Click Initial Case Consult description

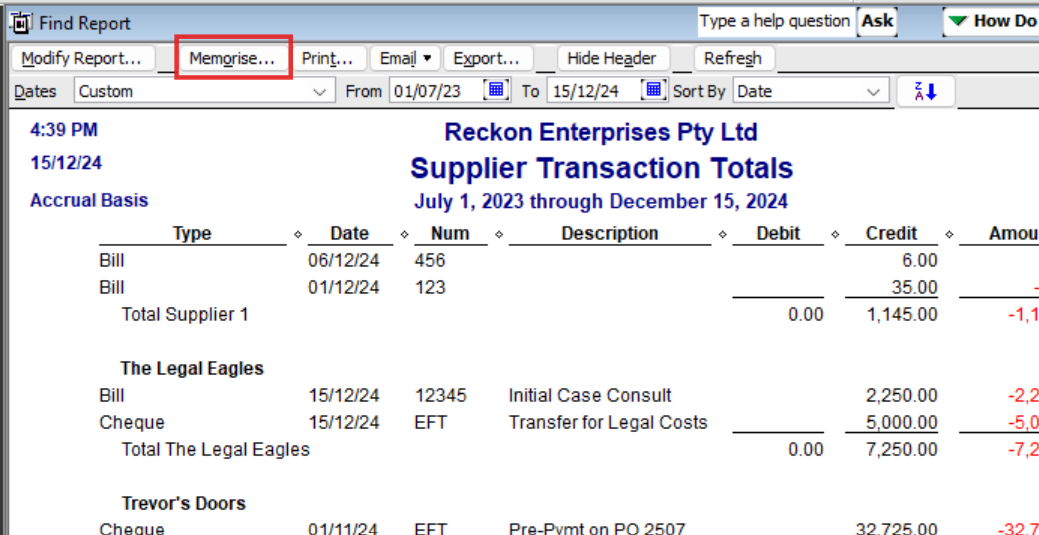[x=590, y=396]
